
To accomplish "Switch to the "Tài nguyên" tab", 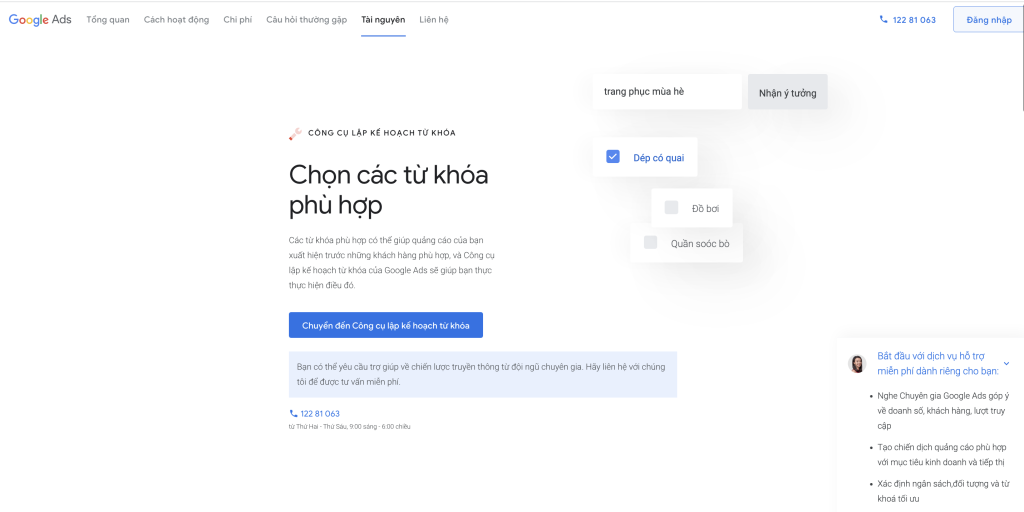I will 383,20.
